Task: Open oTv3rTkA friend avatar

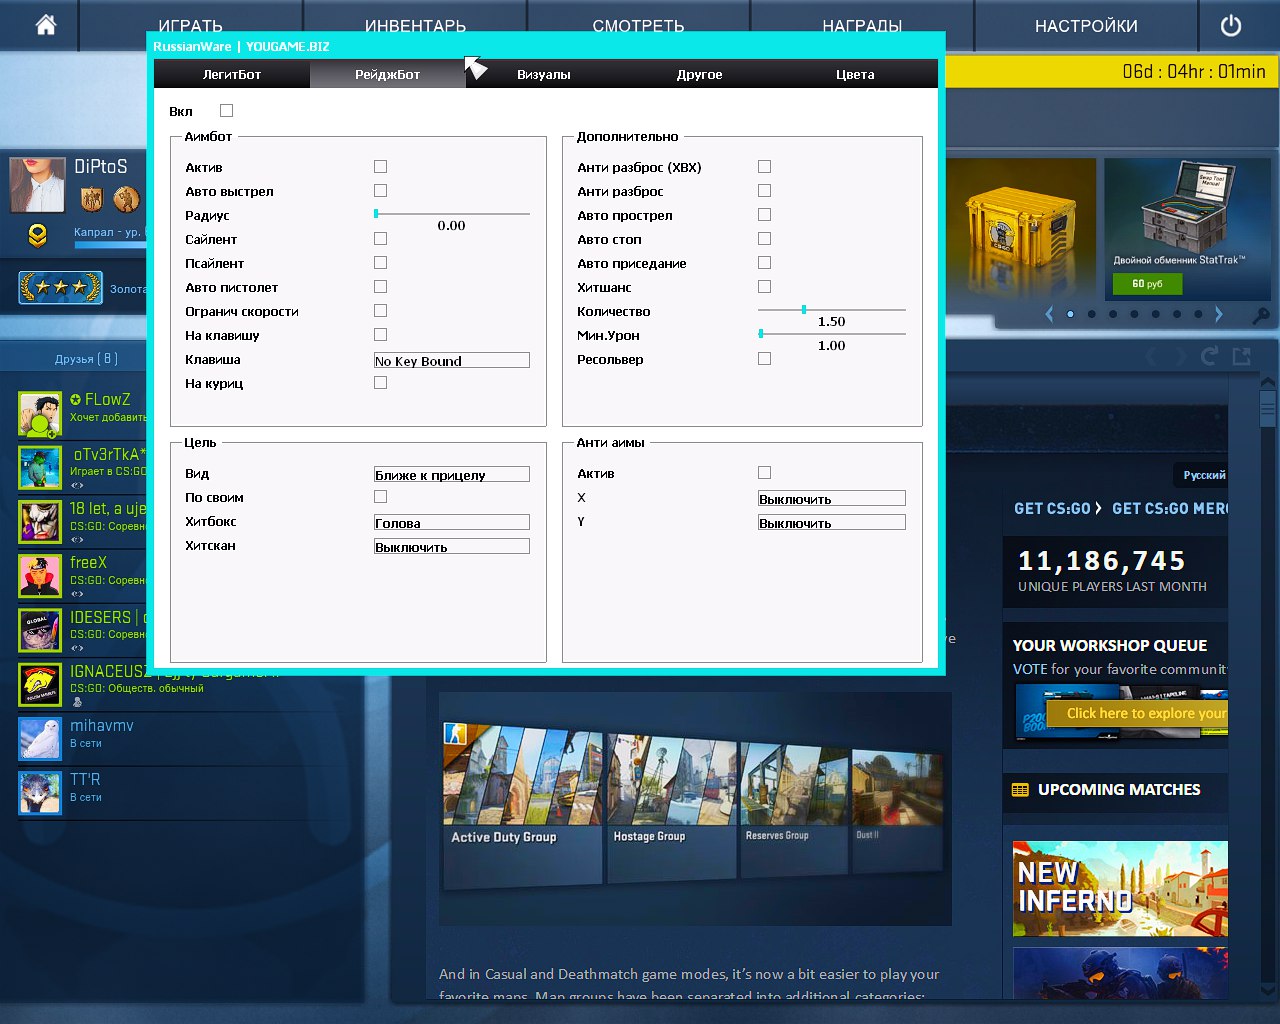Action: [x=40, y=468]
